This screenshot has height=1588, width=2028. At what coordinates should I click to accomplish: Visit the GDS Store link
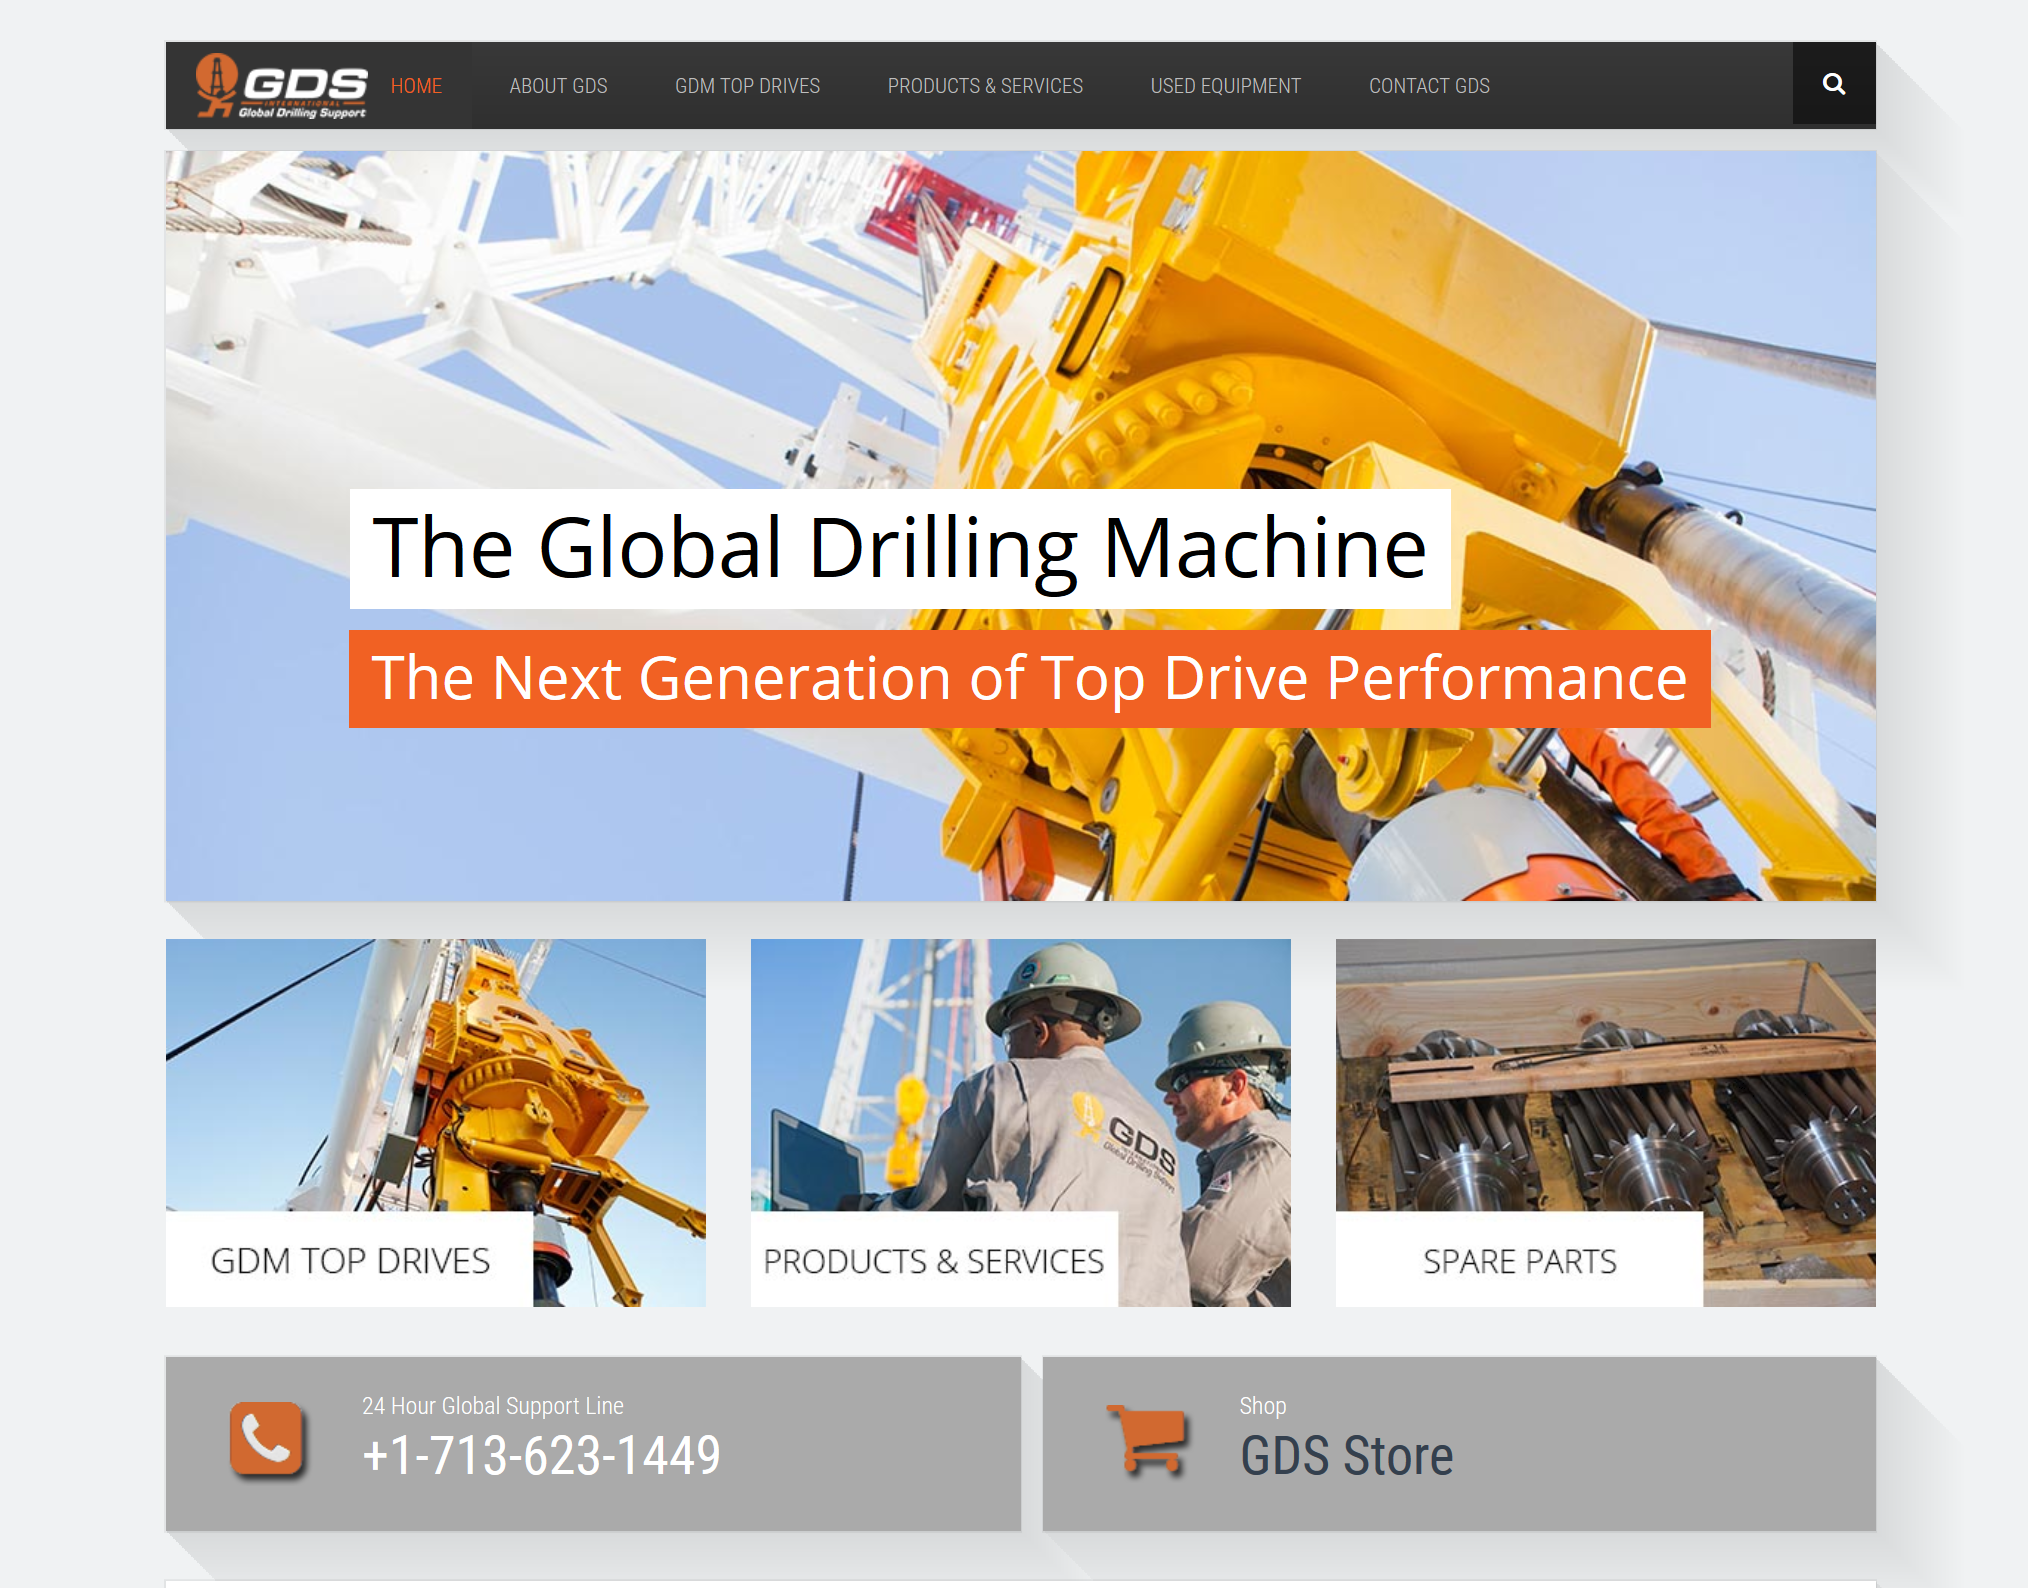pos(1346,1455)
